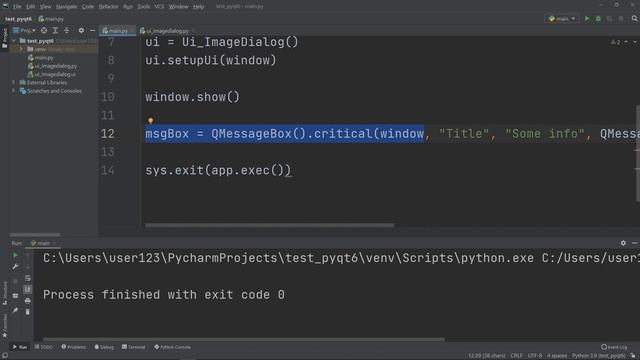Open the Event Log in status bar
Viewport: 640px width, 360px height.
point(614,347)
